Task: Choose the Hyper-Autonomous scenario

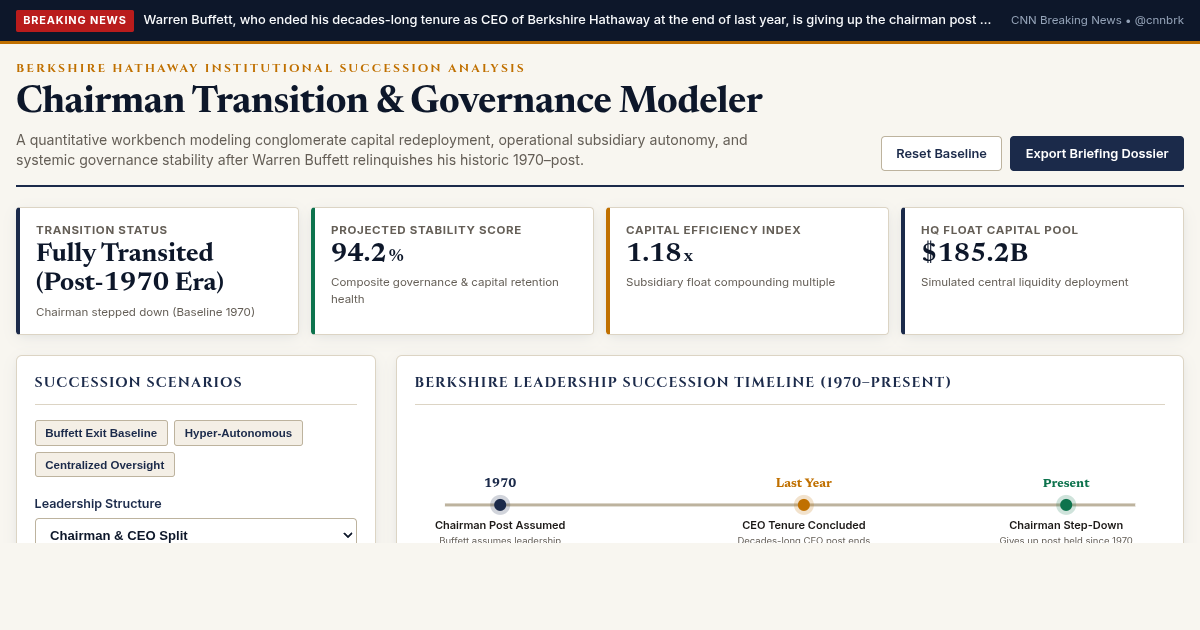Action: point(238,433)
